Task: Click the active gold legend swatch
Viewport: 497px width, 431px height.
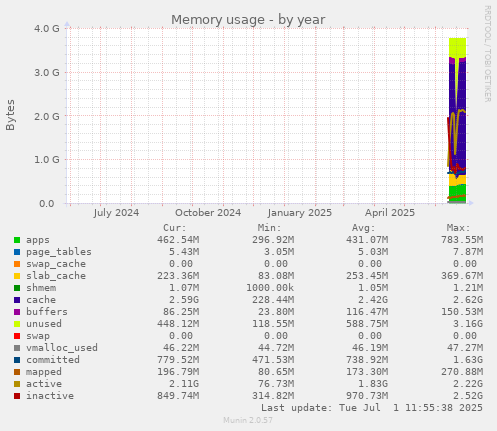Action: 17,384
